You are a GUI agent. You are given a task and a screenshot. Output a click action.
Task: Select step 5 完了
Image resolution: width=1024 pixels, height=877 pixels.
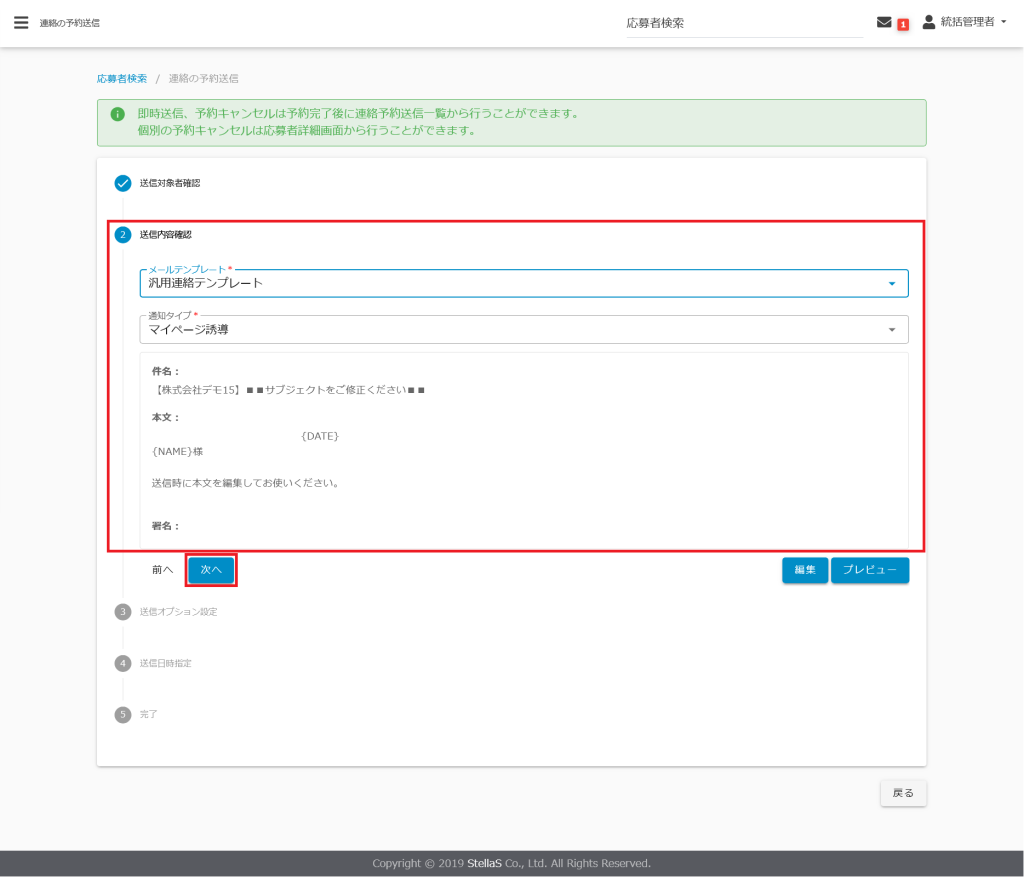(x=123, y=714)
